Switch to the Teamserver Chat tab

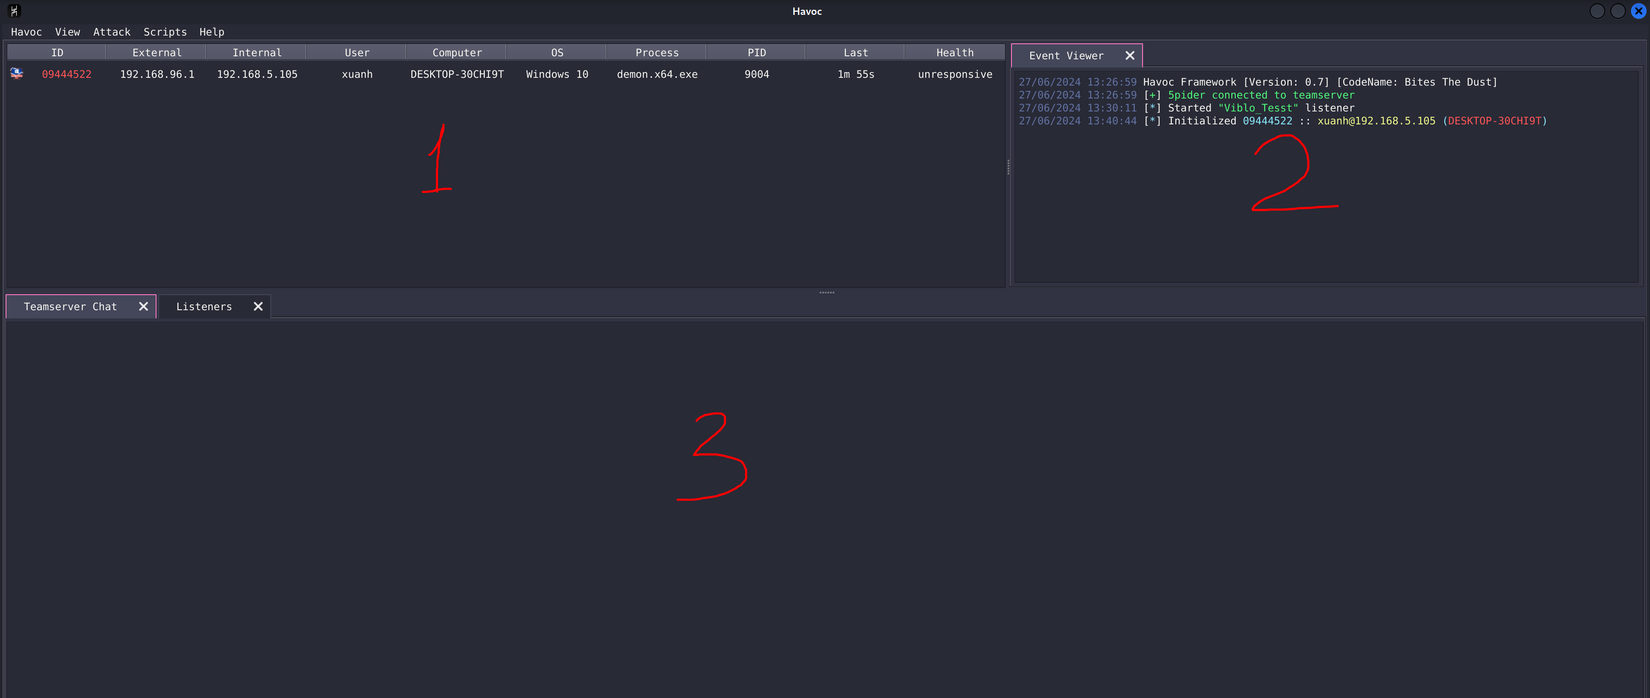tap(70, 307)
